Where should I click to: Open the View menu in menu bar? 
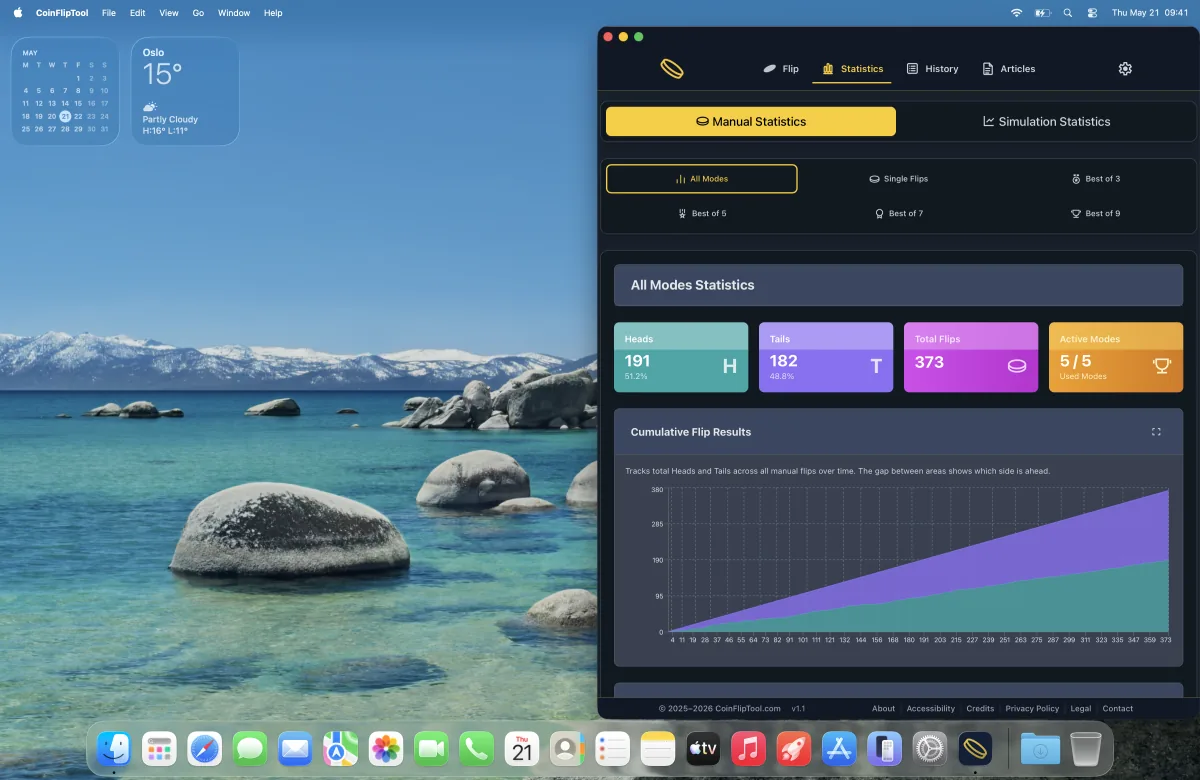coord(169,13)
